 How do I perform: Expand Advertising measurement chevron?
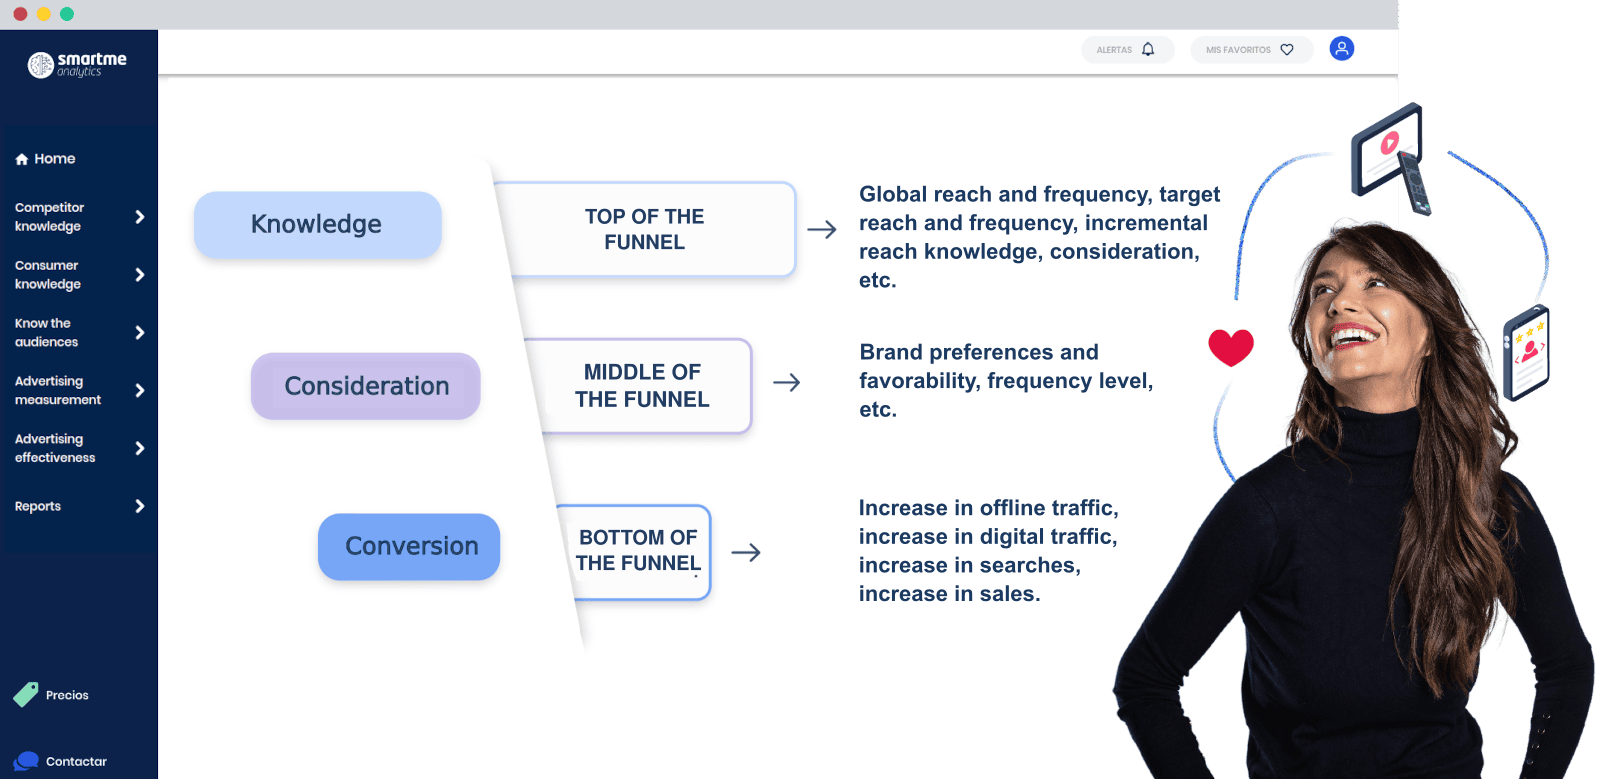click(140, 390)
